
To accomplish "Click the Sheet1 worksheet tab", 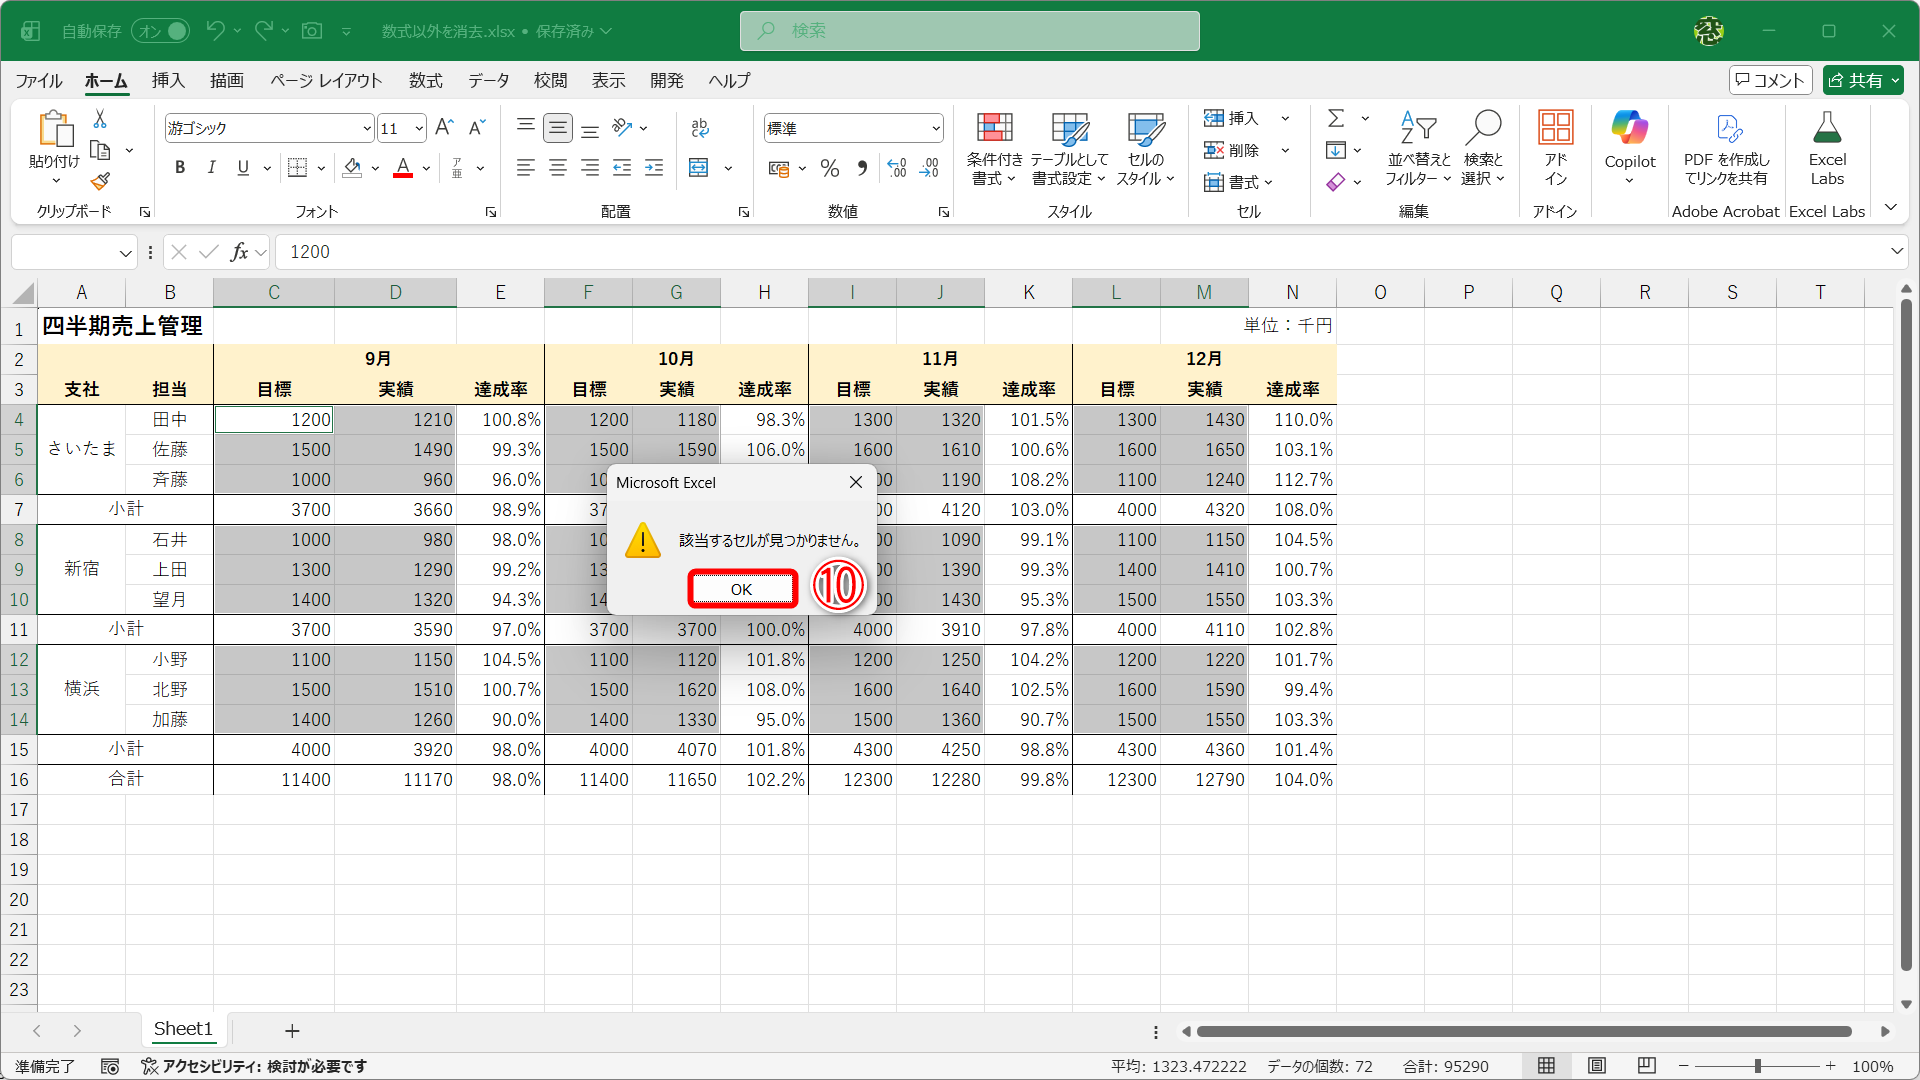I will tap(183, 1029).
